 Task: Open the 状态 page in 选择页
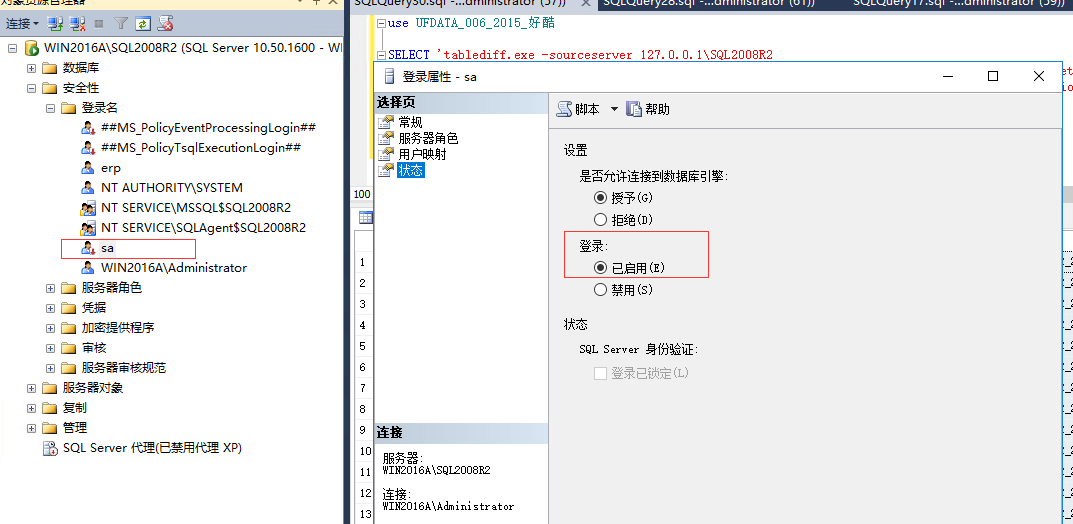pos(411,170)
